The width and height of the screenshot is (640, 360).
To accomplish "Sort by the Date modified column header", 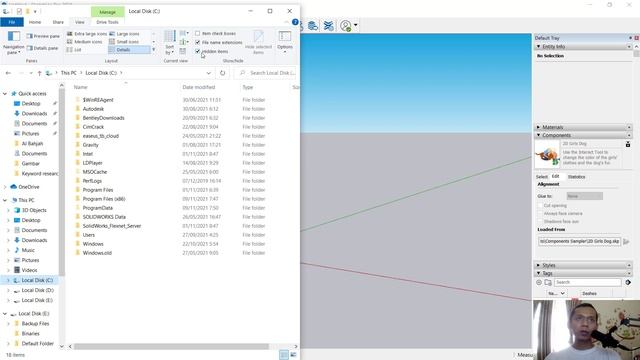I will point(199,87).
